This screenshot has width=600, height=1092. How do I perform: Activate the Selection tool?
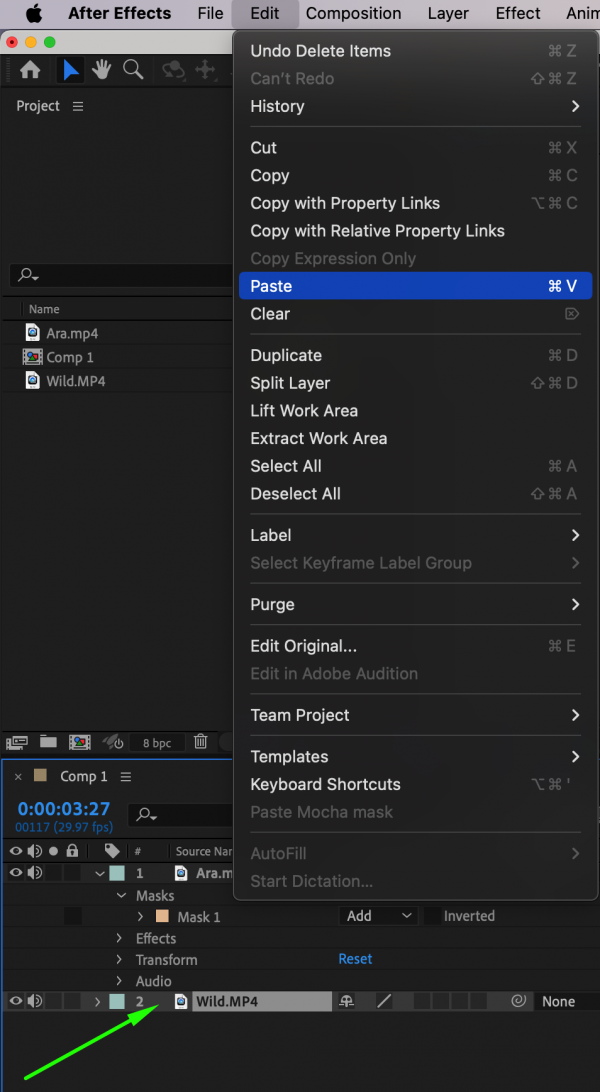pyautogui.click(x=70, y=70)
